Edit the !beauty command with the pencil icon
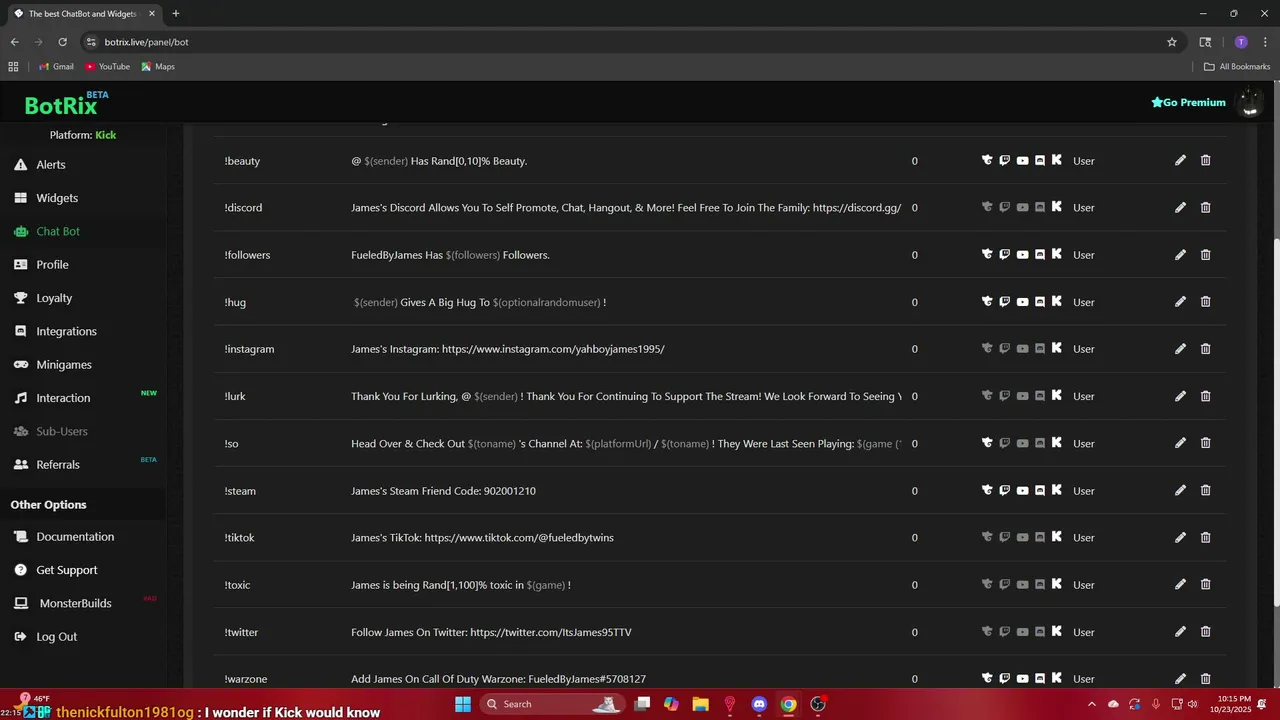The width and height of the screenshot is (1280, 720). [1180, 160]
